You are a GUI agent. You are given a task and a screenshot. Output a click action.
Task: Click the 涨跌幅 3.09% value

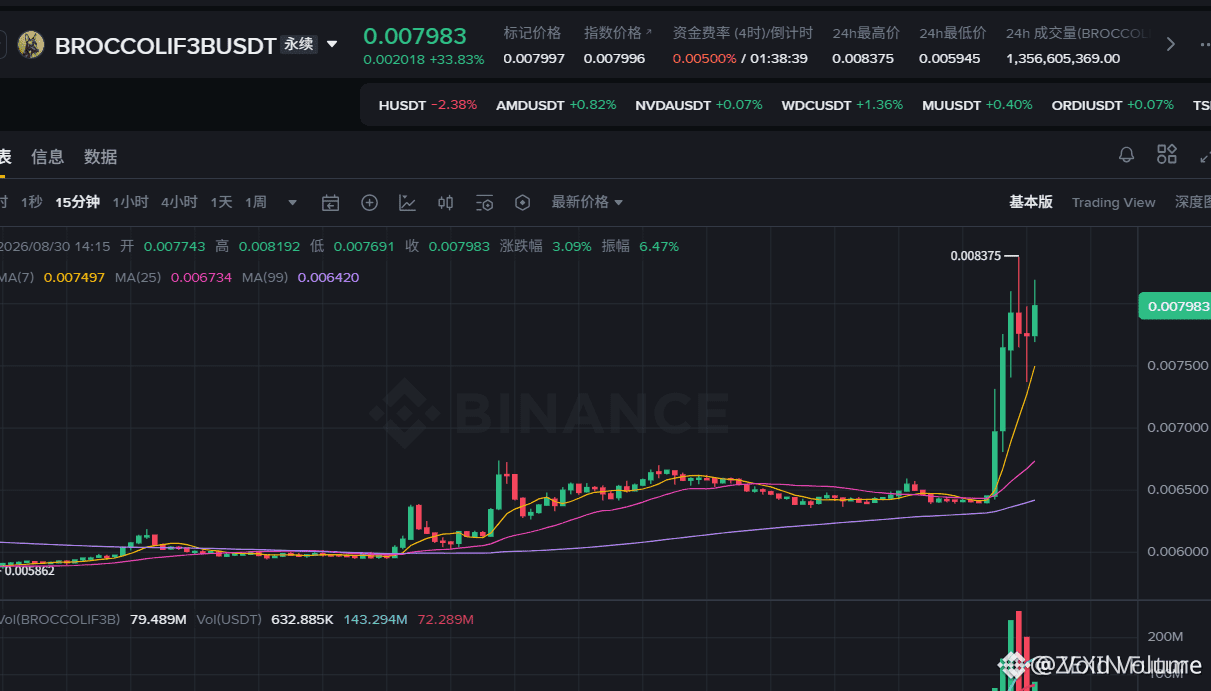pos(571,246)
